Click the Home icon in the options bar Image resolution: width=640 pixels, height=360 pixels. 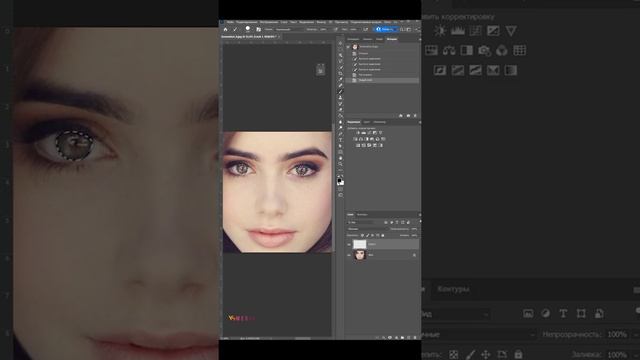point(225,29)
